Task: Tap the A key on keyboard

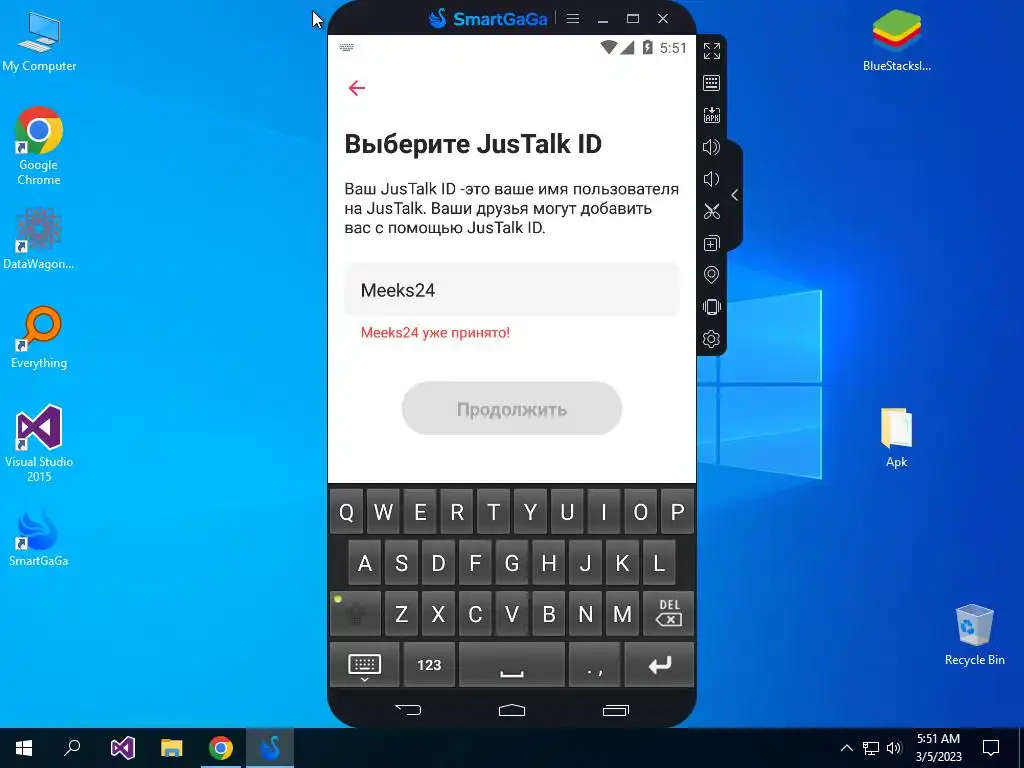Action: [365, 563]
